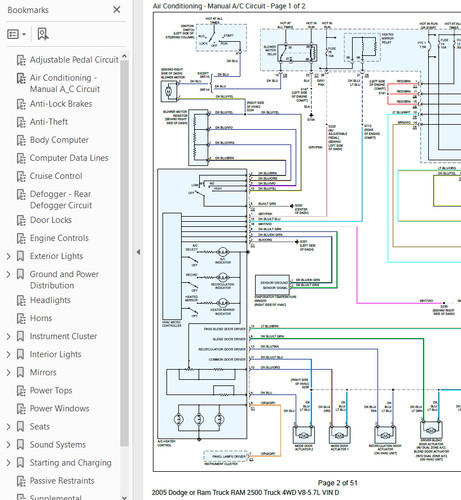Expand Ground and Power Distribution bookmark
461x500 pixels.
[x=9, y=274]
